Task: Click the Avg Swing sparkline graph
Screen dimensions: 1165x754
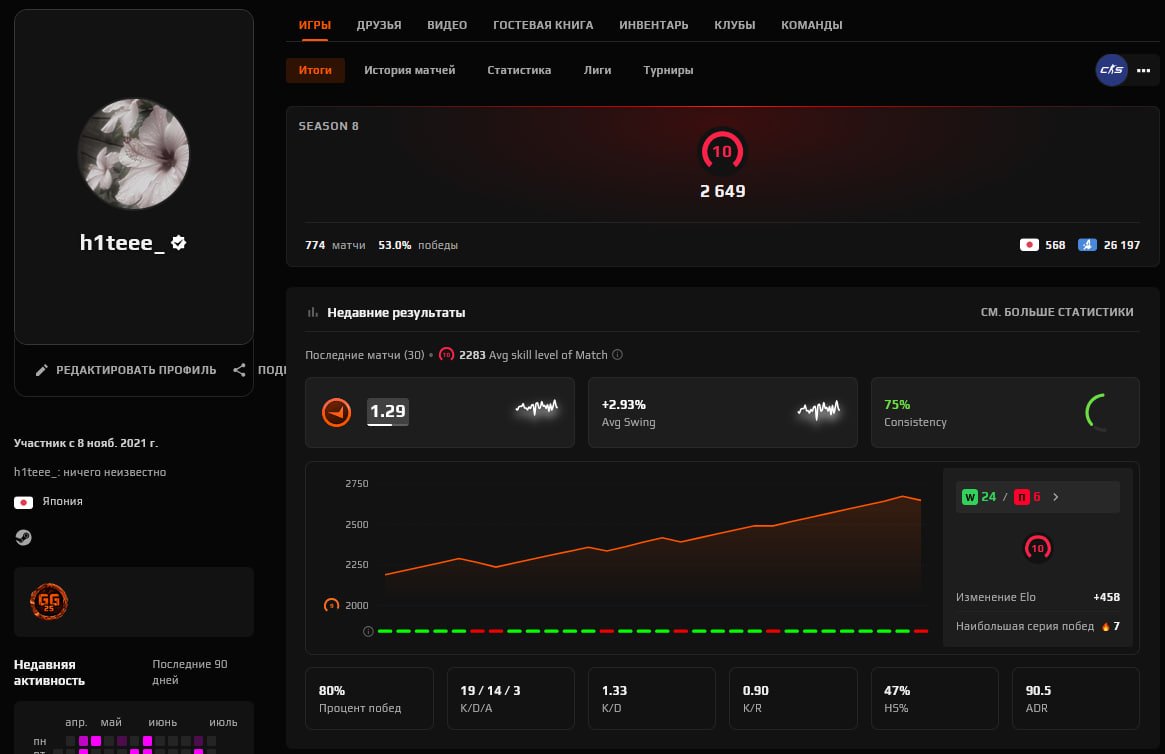Action: pos(819,409)
